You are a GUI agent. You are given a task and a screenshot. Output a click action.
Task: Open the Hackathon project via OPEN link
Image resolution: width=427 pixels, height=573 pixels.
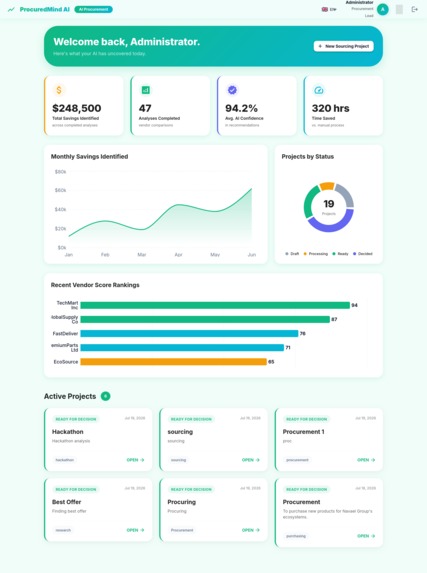[135, 460]
